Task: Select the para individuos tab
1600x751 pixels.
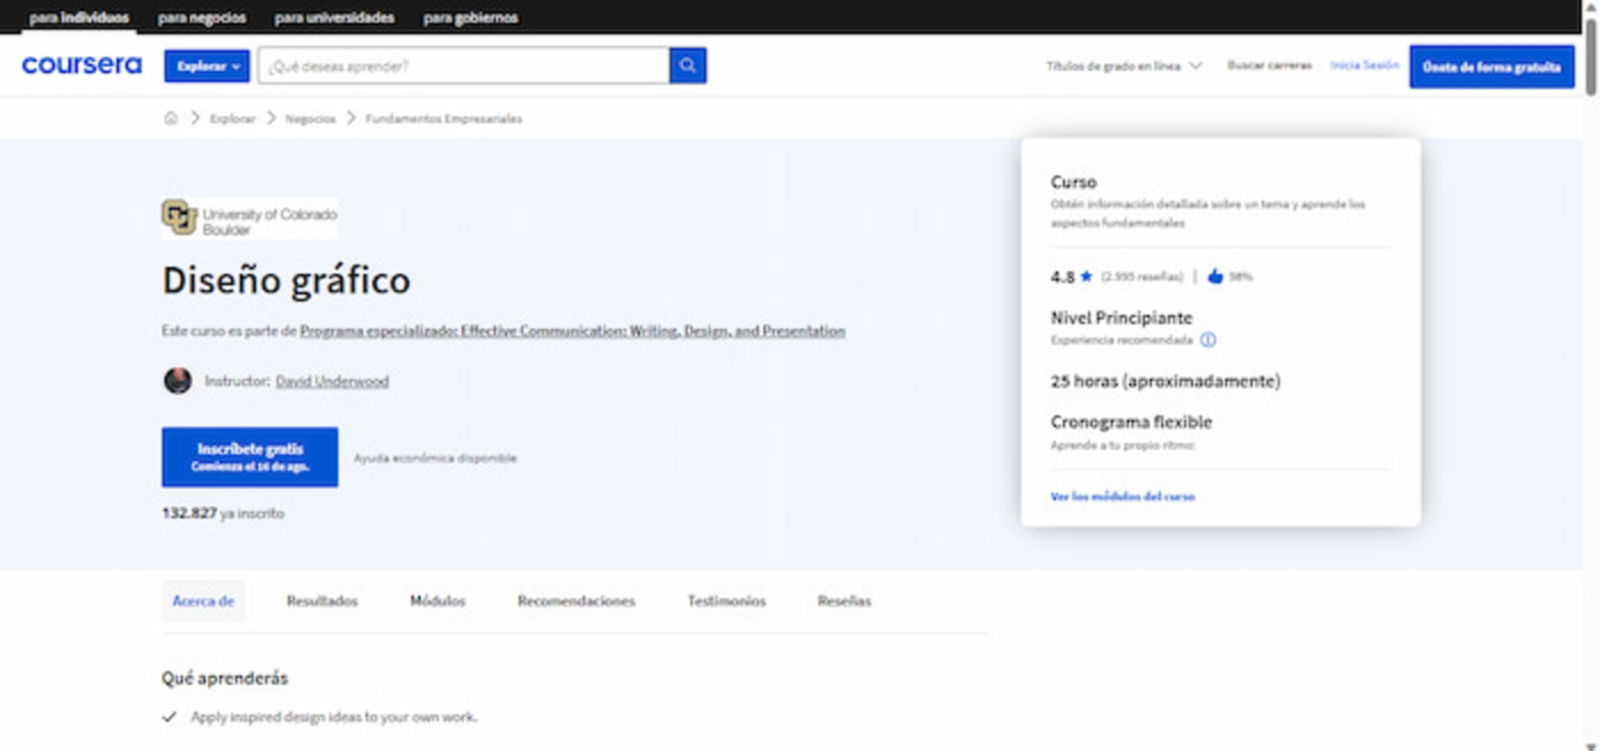Action: coord(79,17)
